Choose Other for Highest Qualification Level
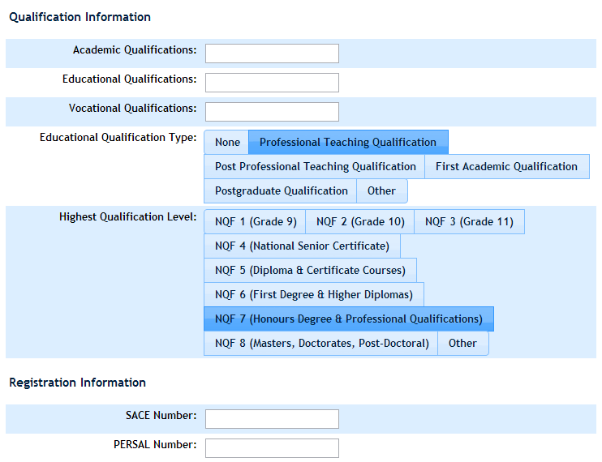 pos(463,343)
